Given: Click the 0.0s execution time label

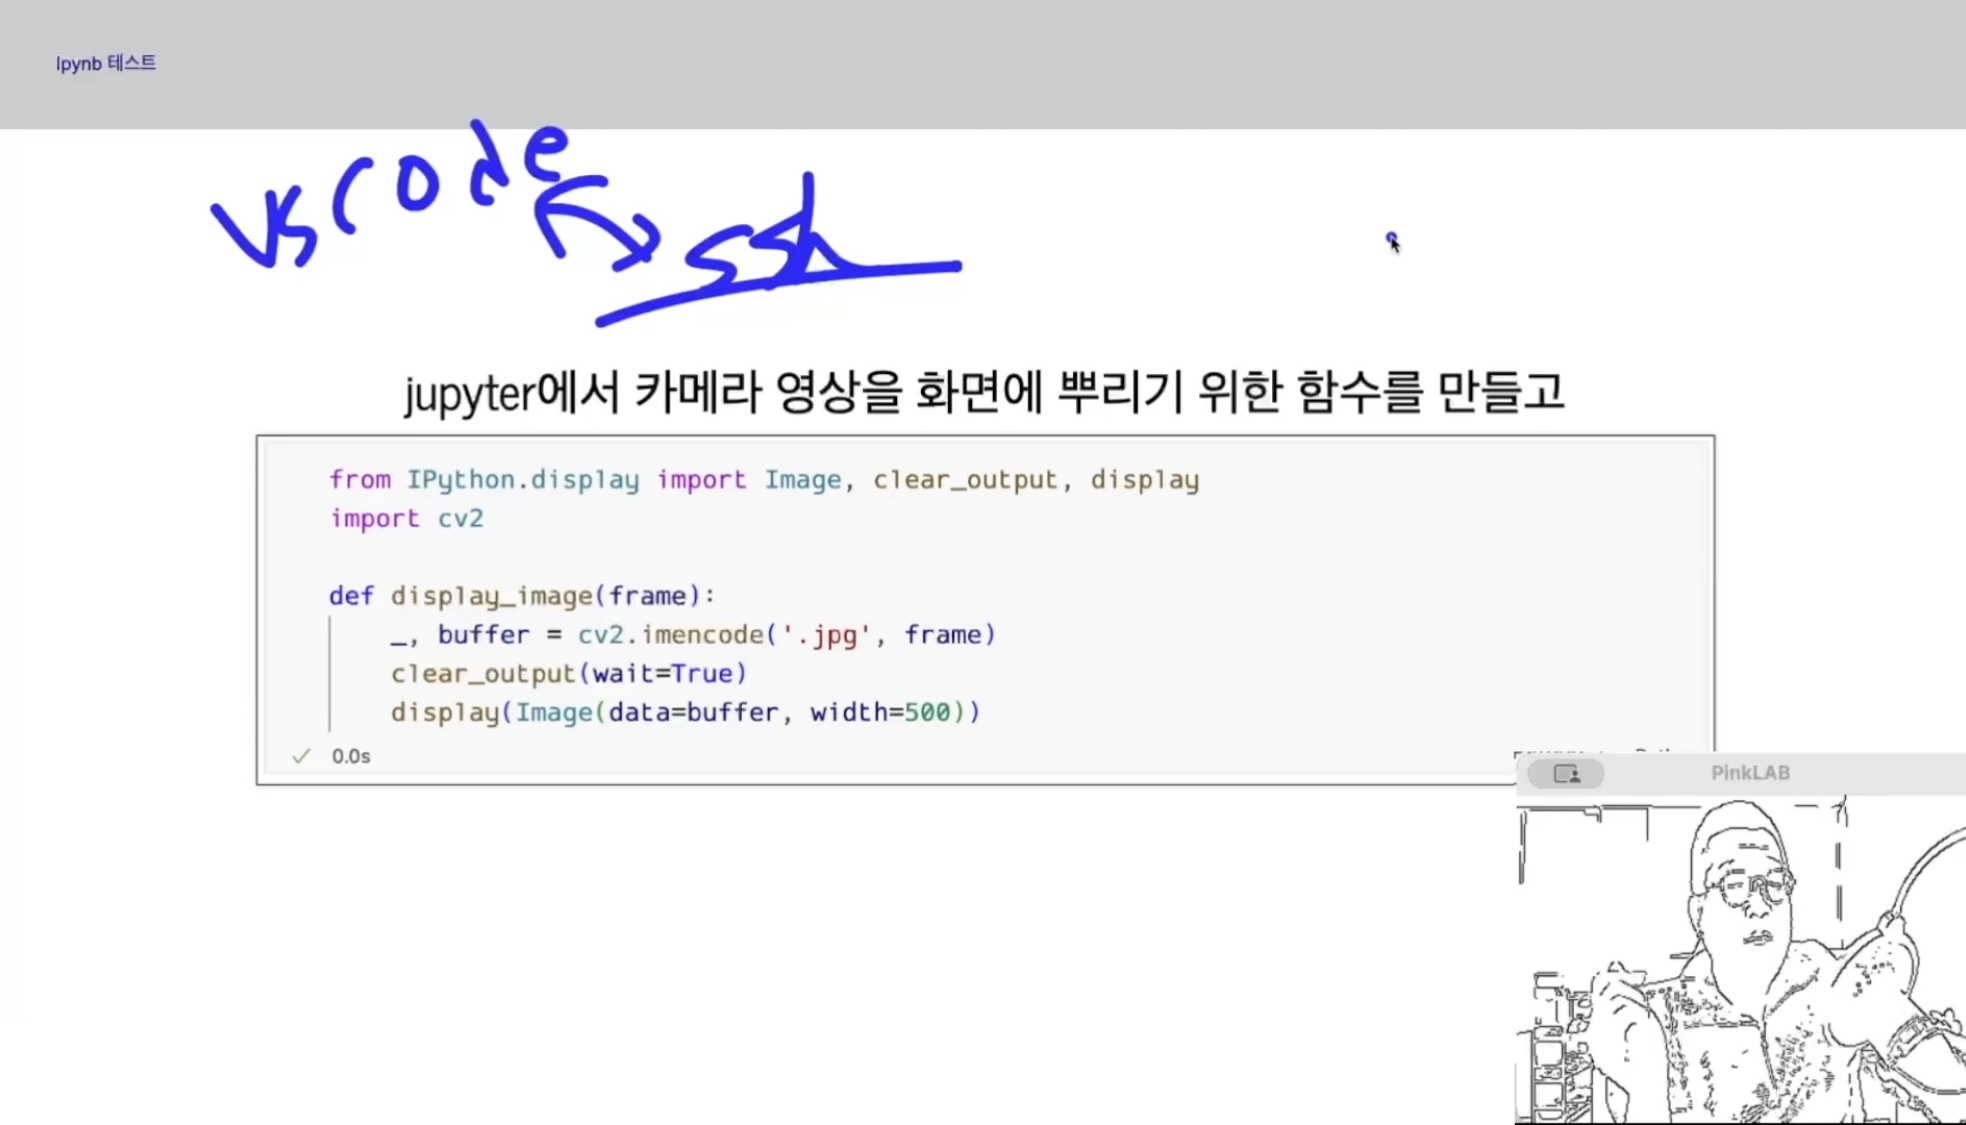Looking at the screenshot, I should click(351, 756).
